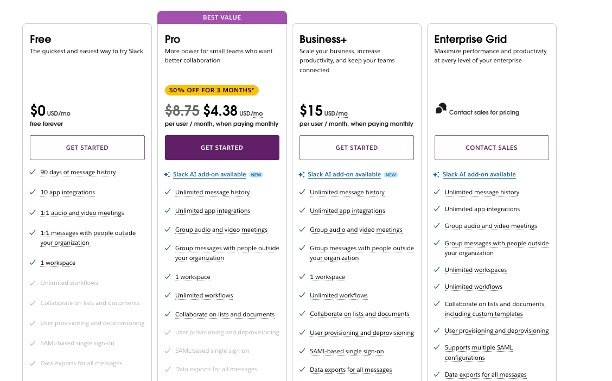Viewport: 612px width, 381px height.
Task: Click Supports multiple SAML configurations in Enterprise Grid
Action: pos(479,353)
